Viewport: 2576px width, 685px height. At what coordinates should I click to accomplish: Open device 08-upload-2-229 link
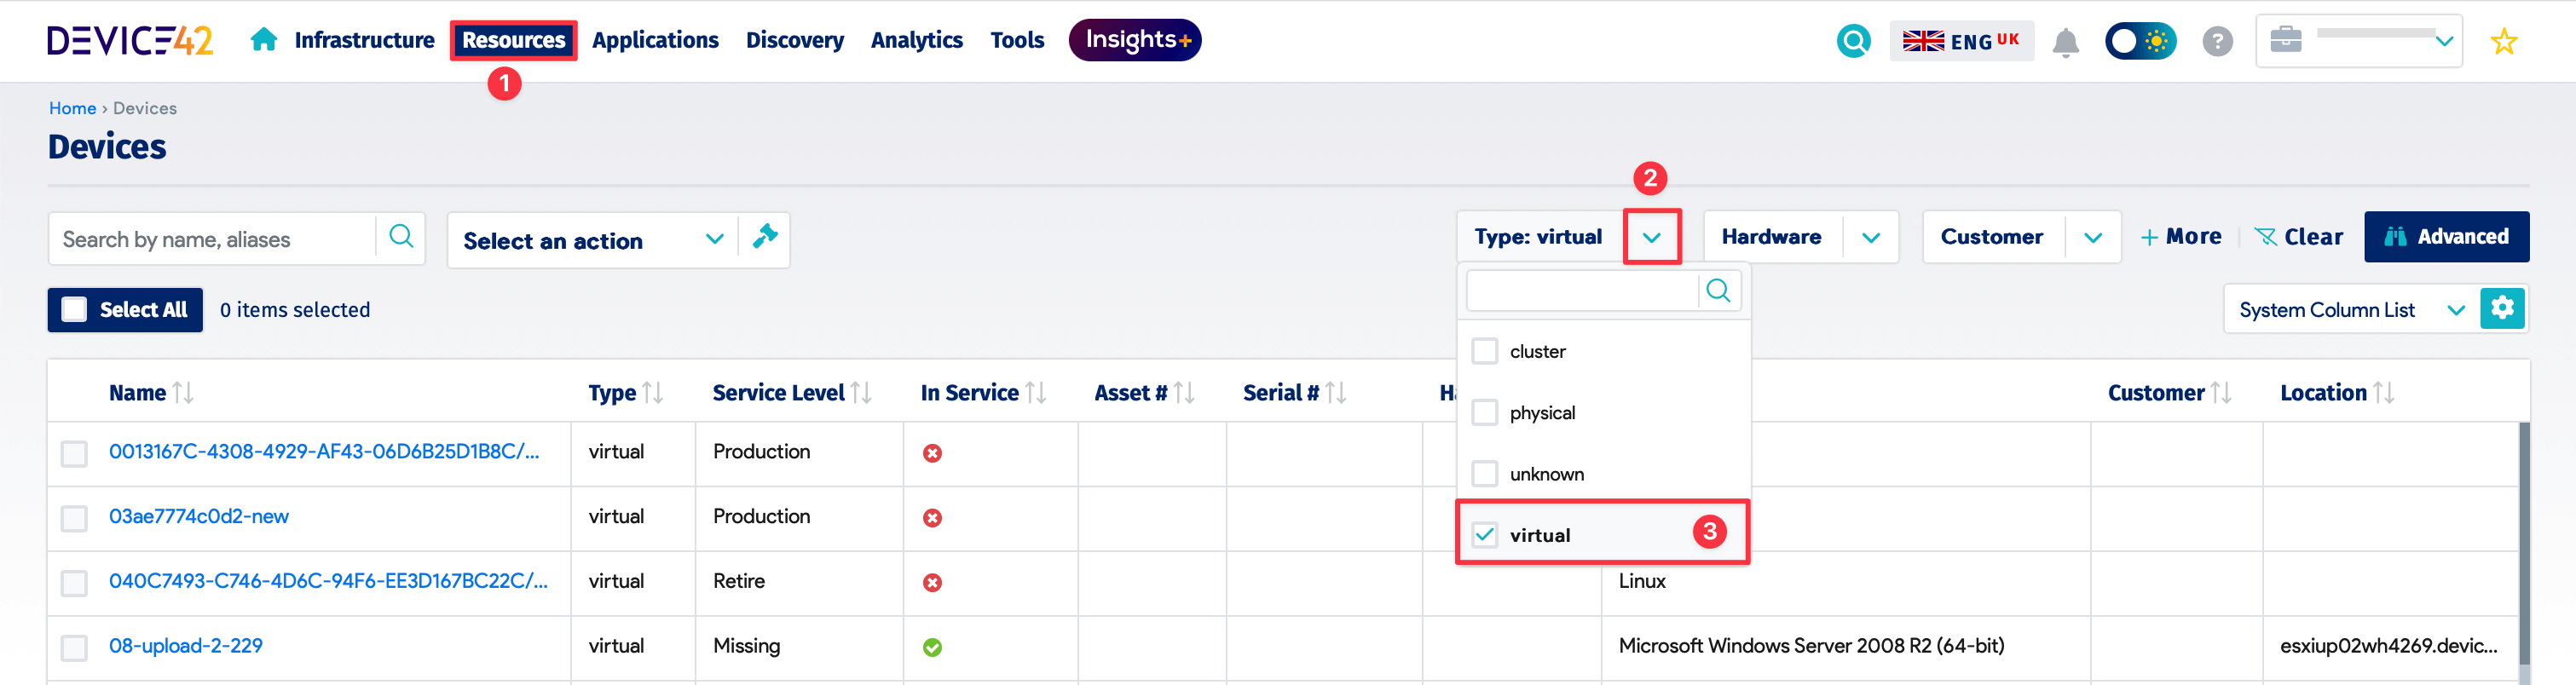(x=185, y=646)
